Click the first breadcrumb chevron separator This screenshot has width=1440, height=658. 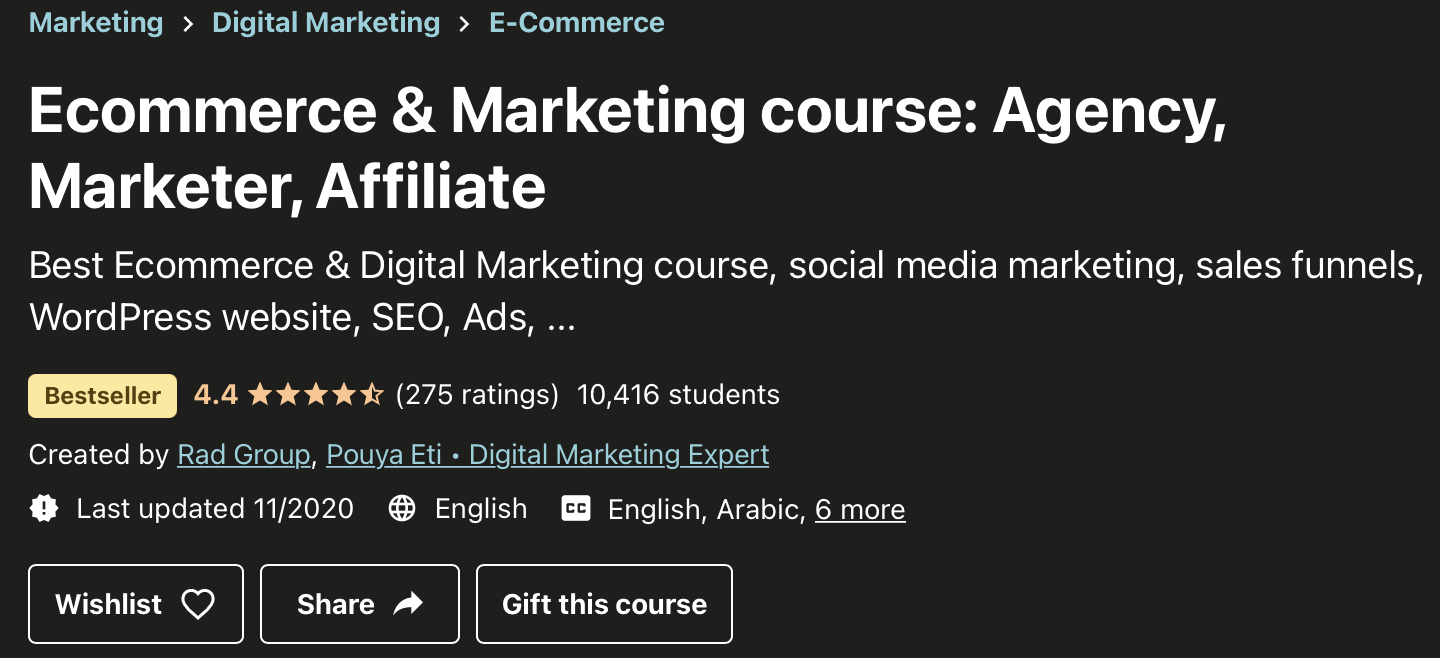(x=188, y=24)
